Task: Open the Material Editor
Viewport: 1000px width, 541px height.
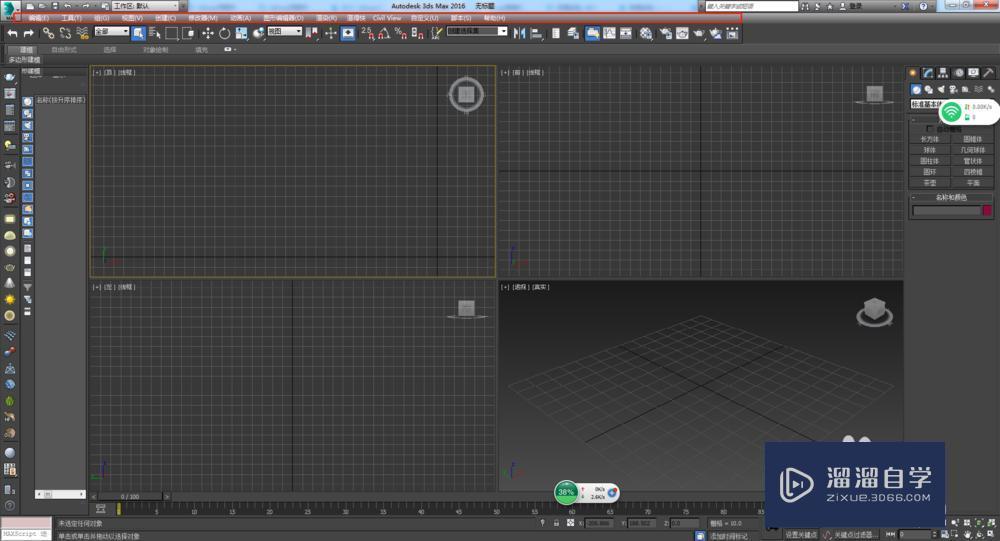Action: click(646, 33)
